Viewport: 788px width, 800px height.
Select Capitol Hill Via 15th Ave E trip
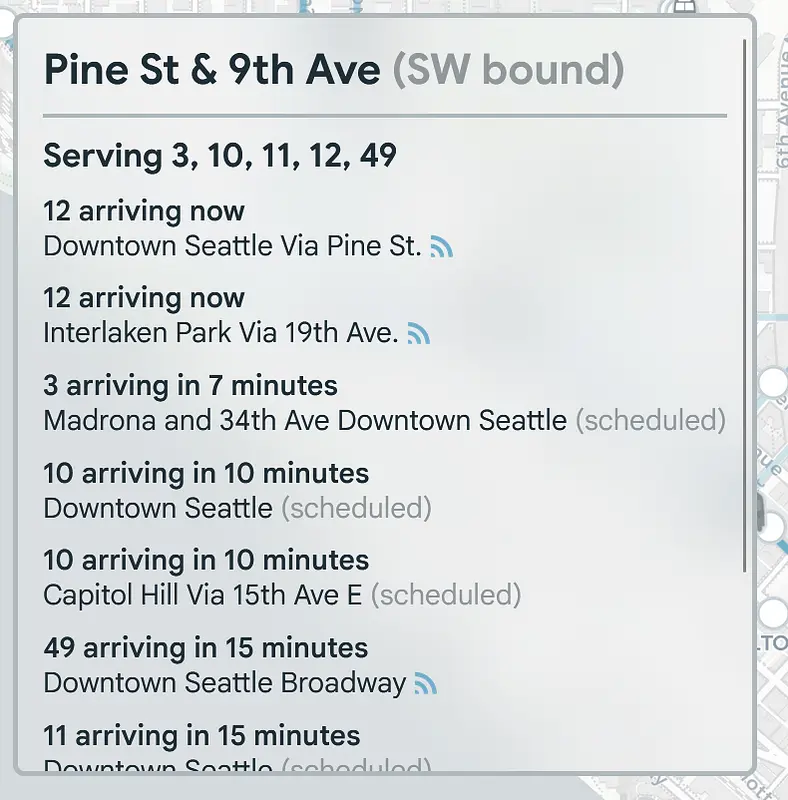pos(203,595)
